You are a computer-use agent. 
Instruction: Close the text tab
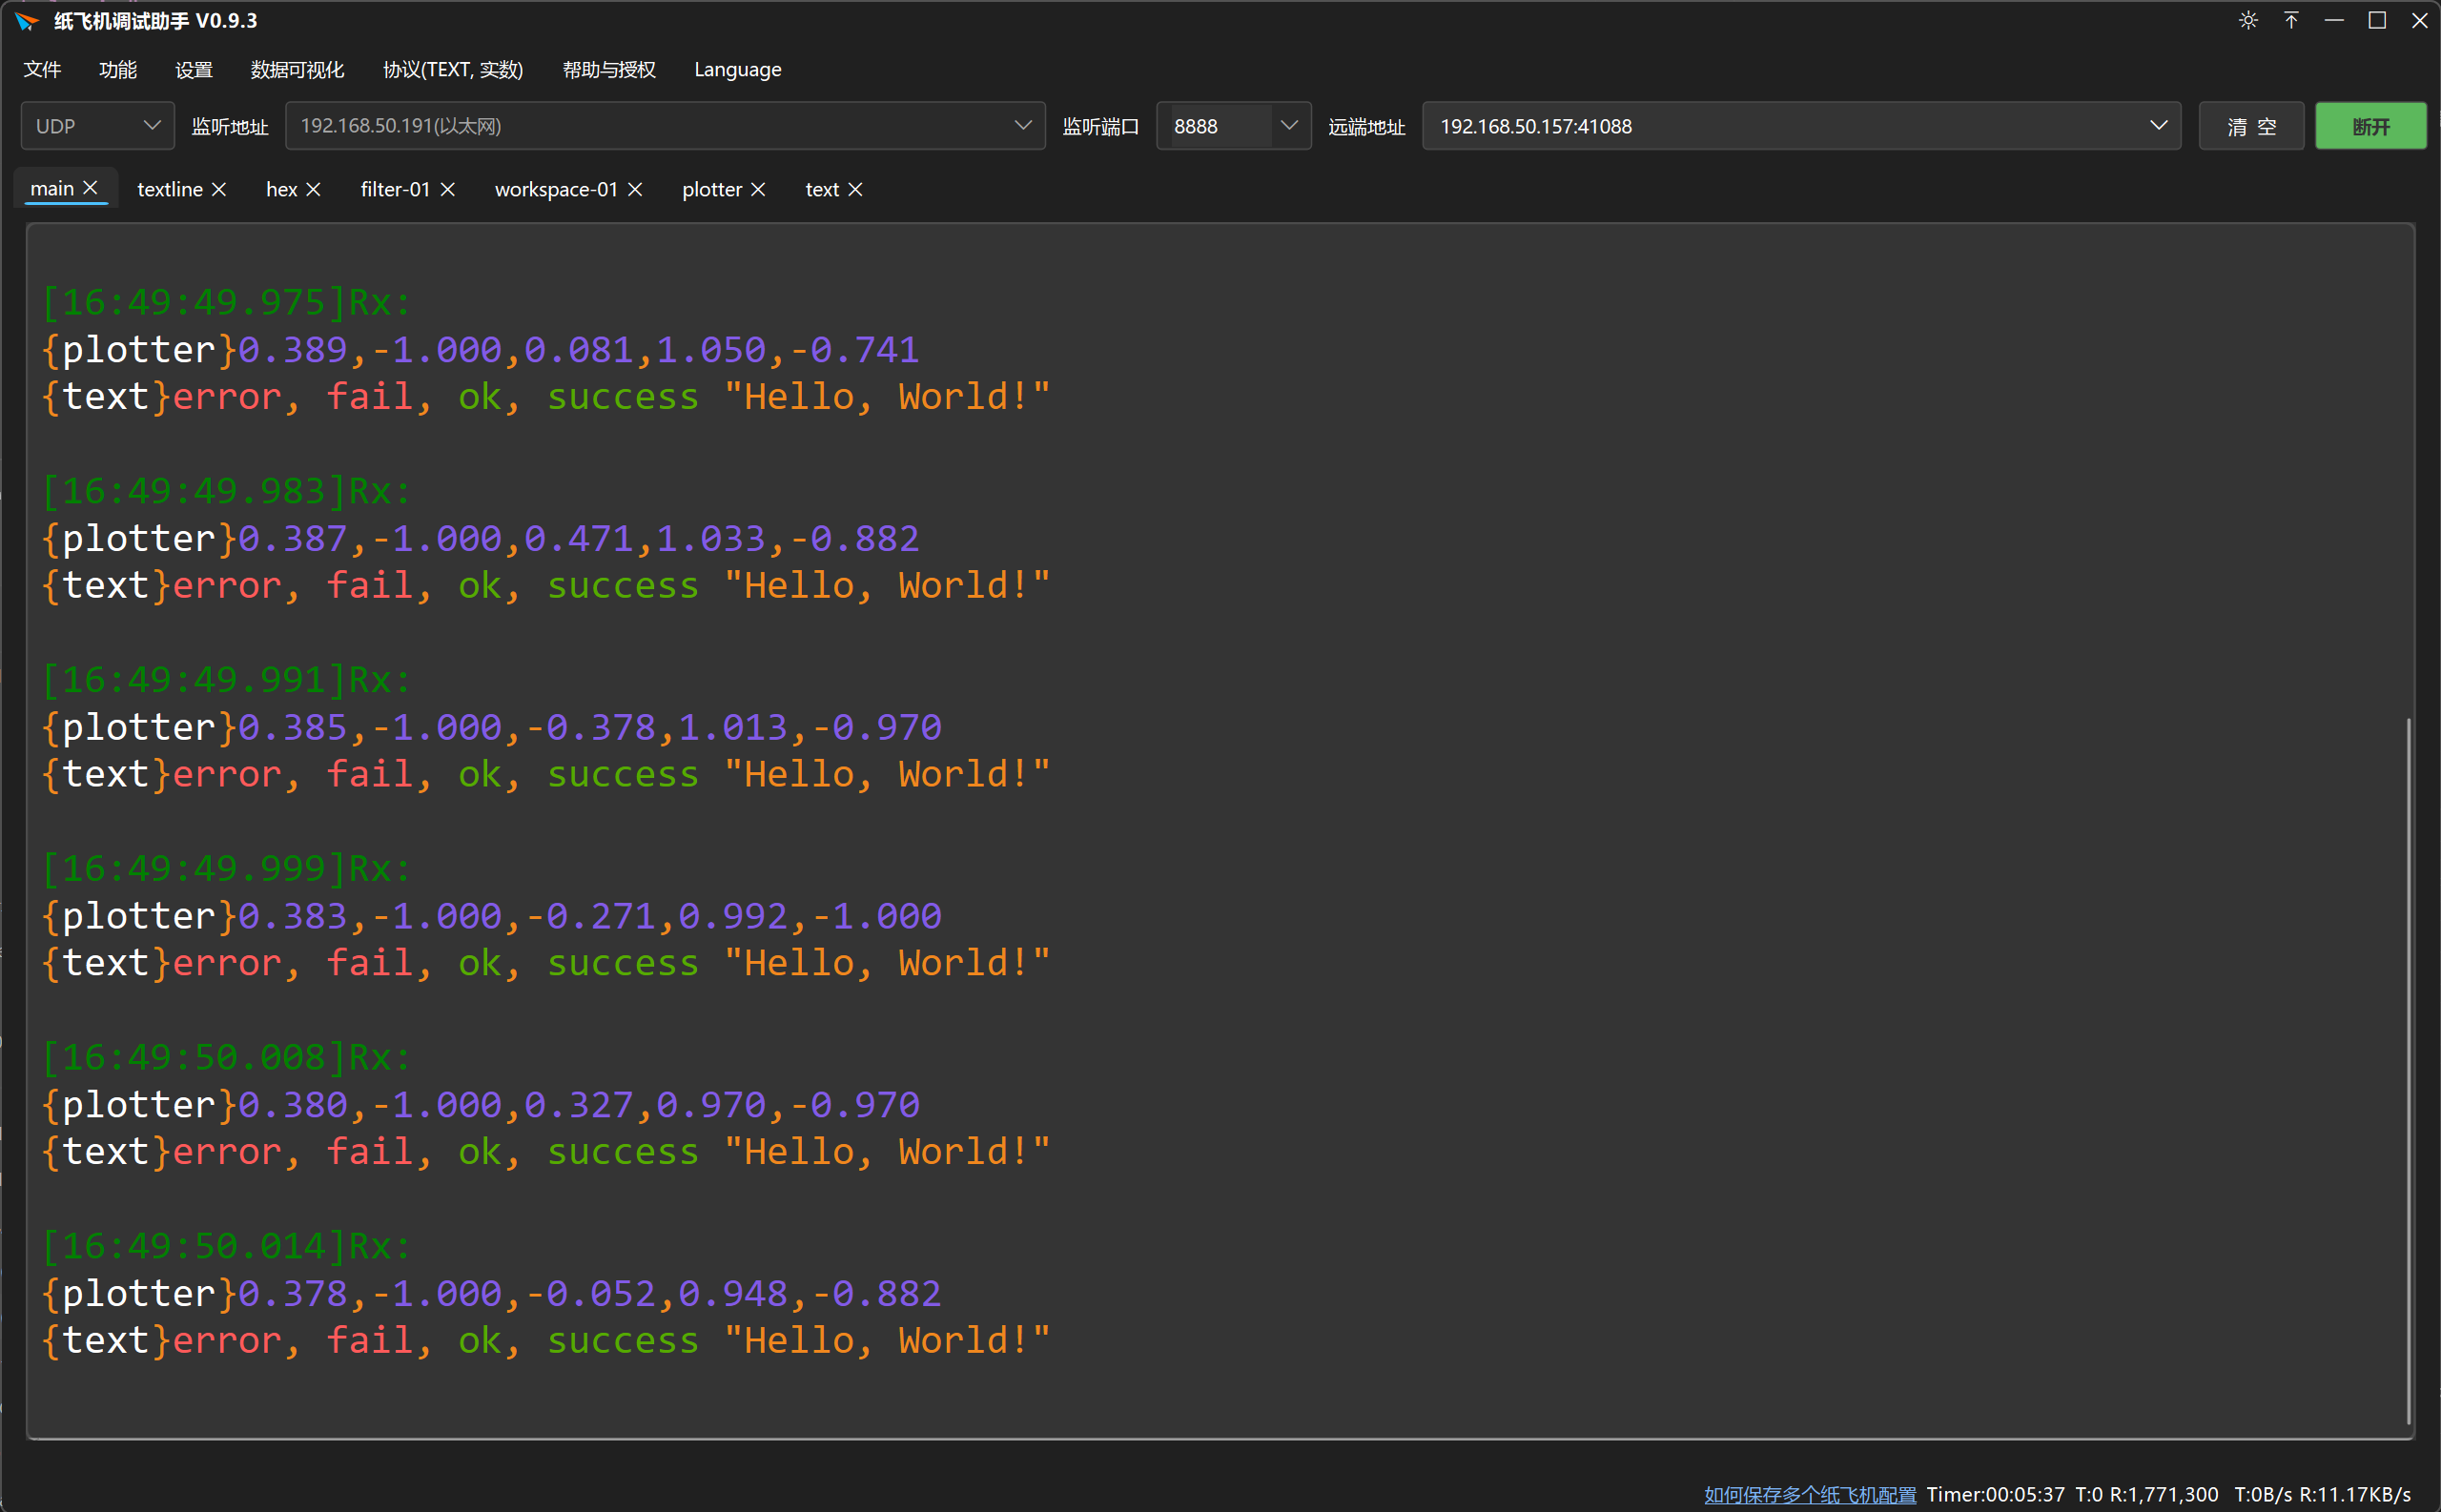855,189
